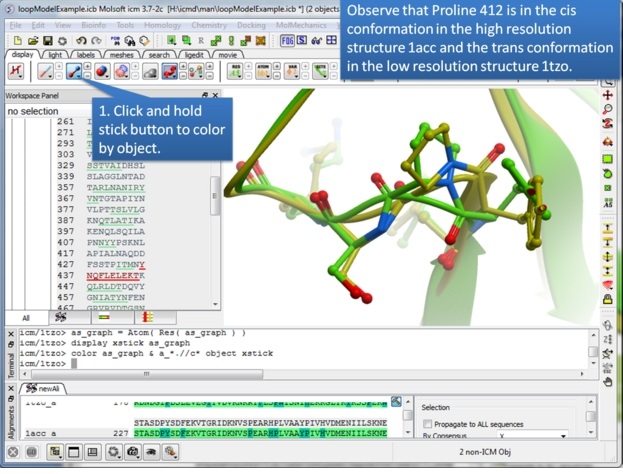This screenshot has width=623, height=474.
Task: Click the CPK ball display button
Action: pos(101,72)
